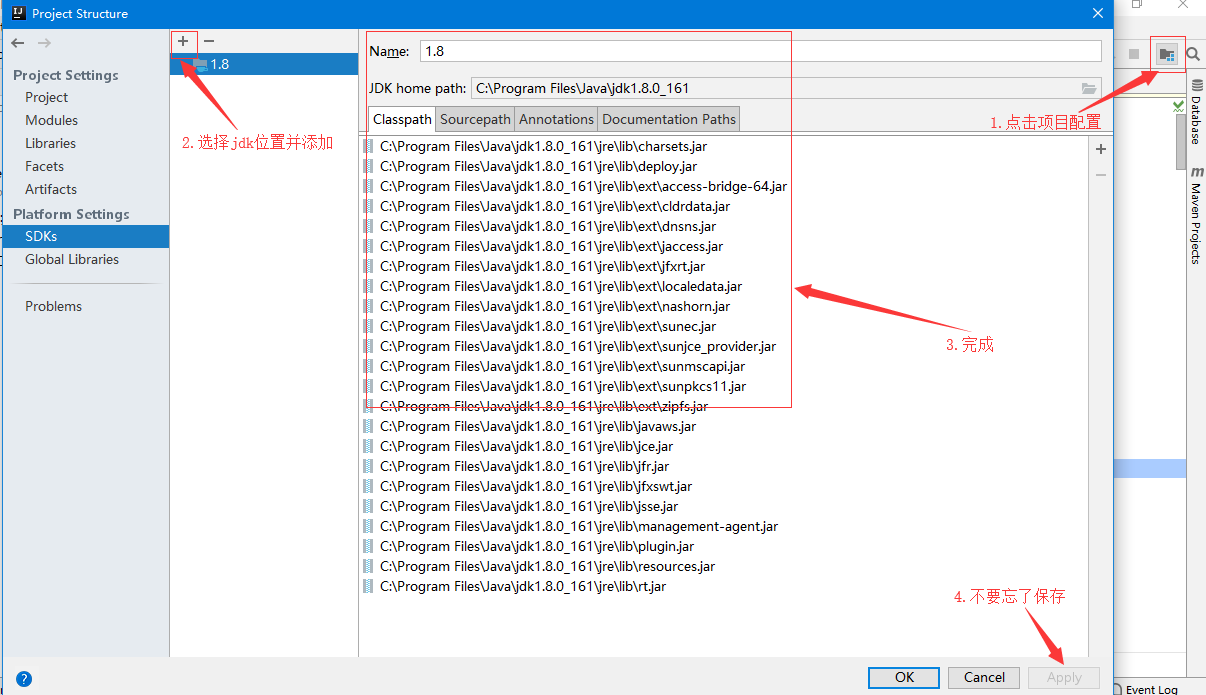Select Facets in the sidebar
This screenshot has height=695, width=1206.
click(45, 166)
